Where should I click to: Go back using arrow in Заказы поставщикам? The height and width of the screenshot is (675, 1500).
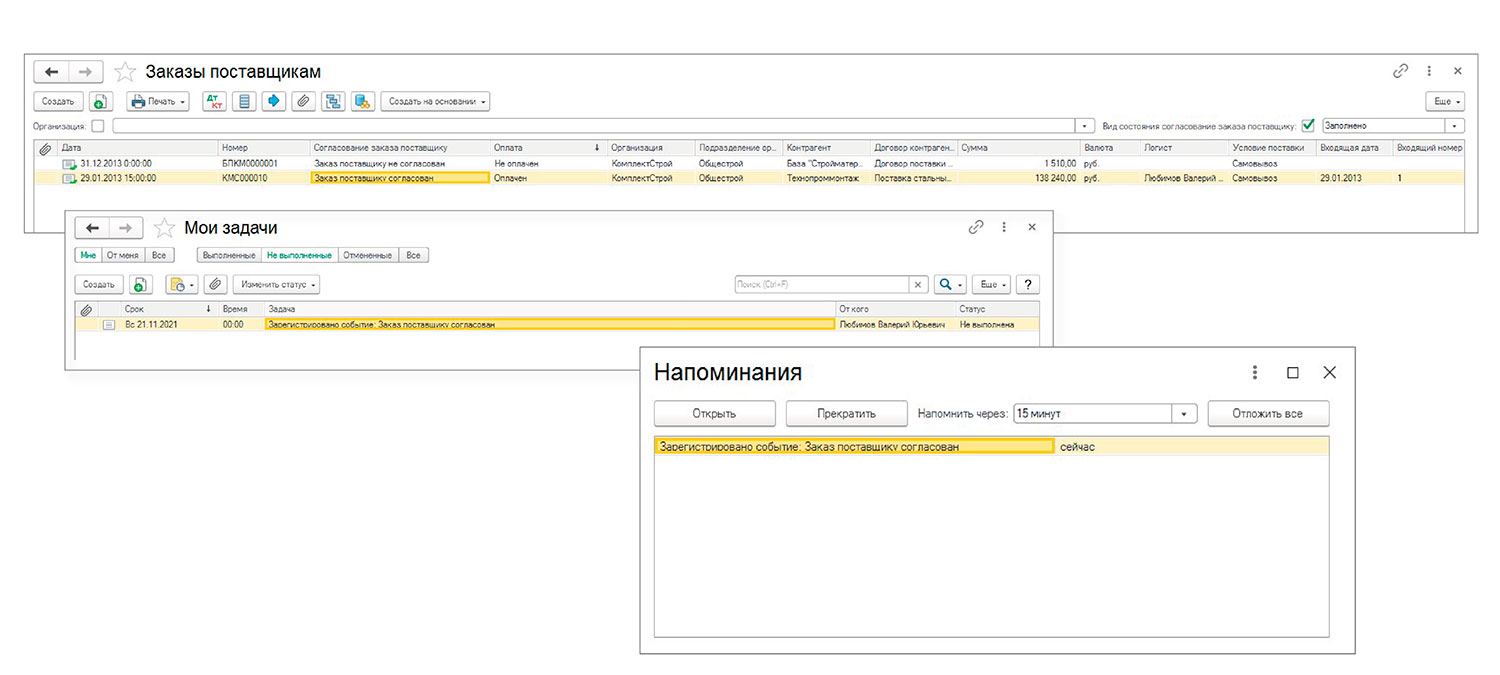click(52, 72)
